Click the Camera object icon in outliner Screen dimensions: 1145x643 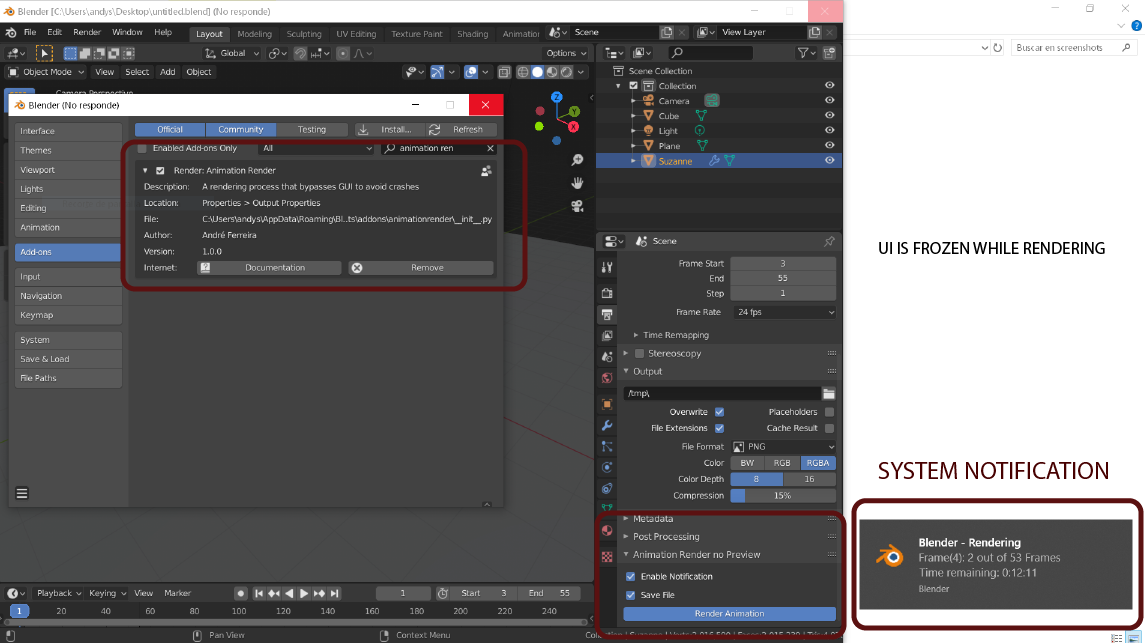pos(648,101)
